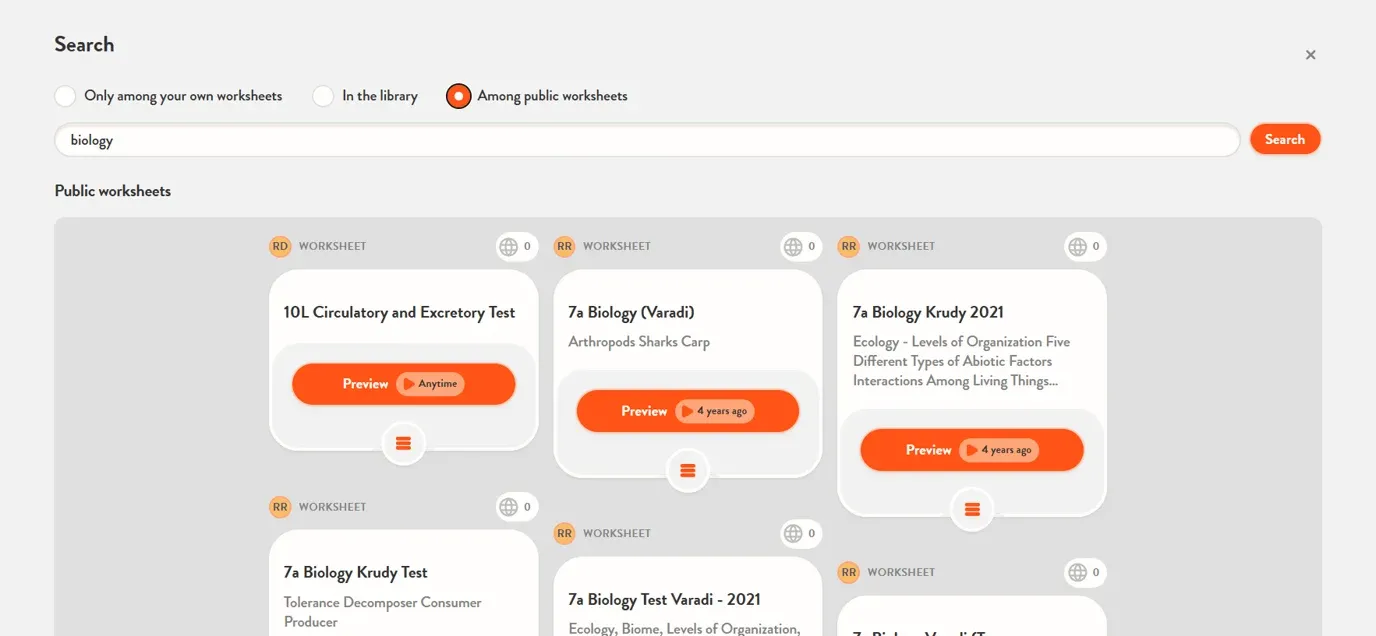Choose the "In the library" radio option

323,96
